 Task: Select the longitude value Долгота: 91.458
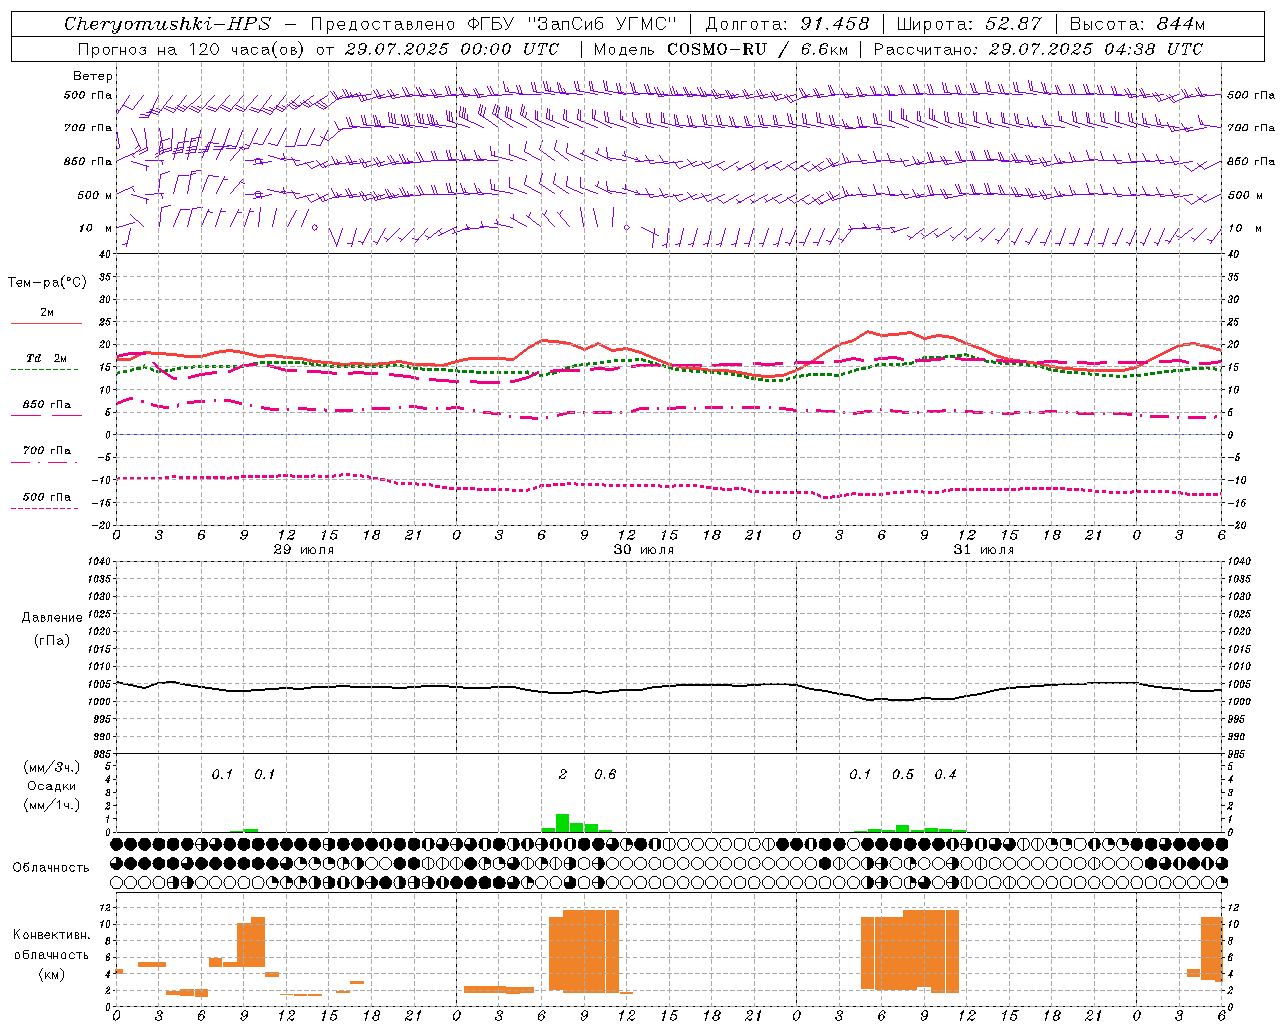click(x=787, y=24)
